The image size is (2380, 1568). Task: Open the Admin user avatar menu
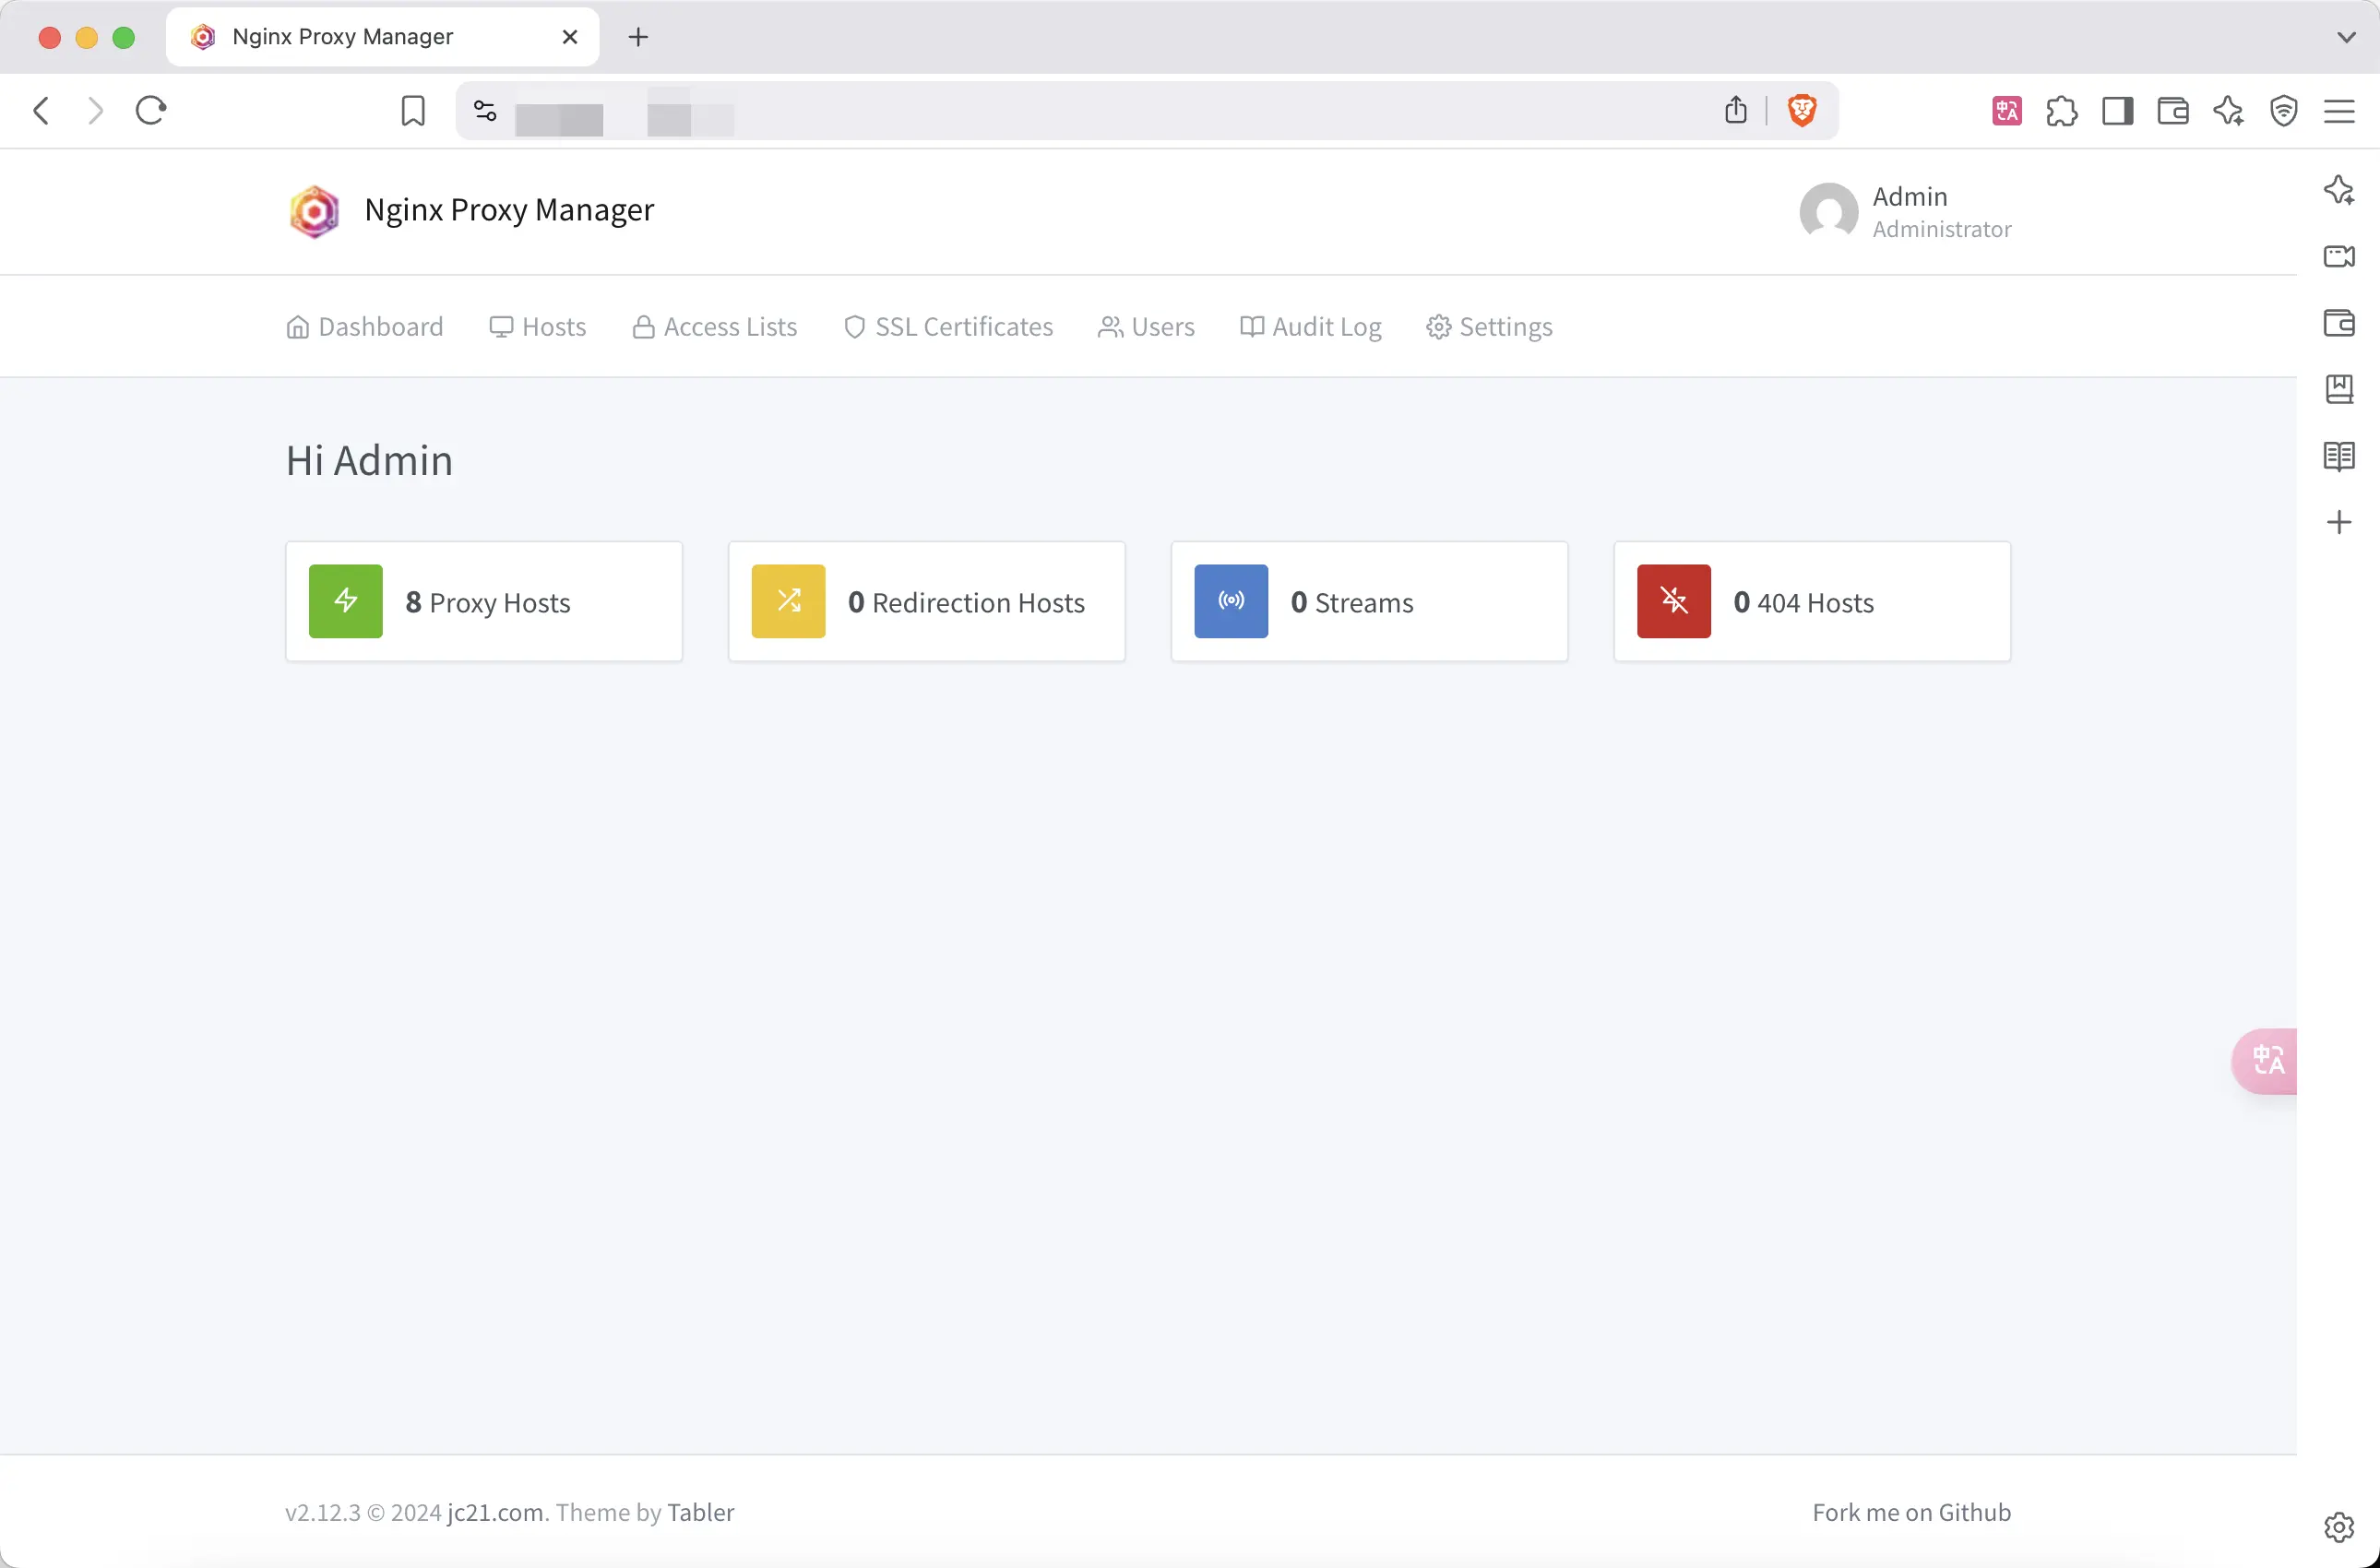(1829, 211)
